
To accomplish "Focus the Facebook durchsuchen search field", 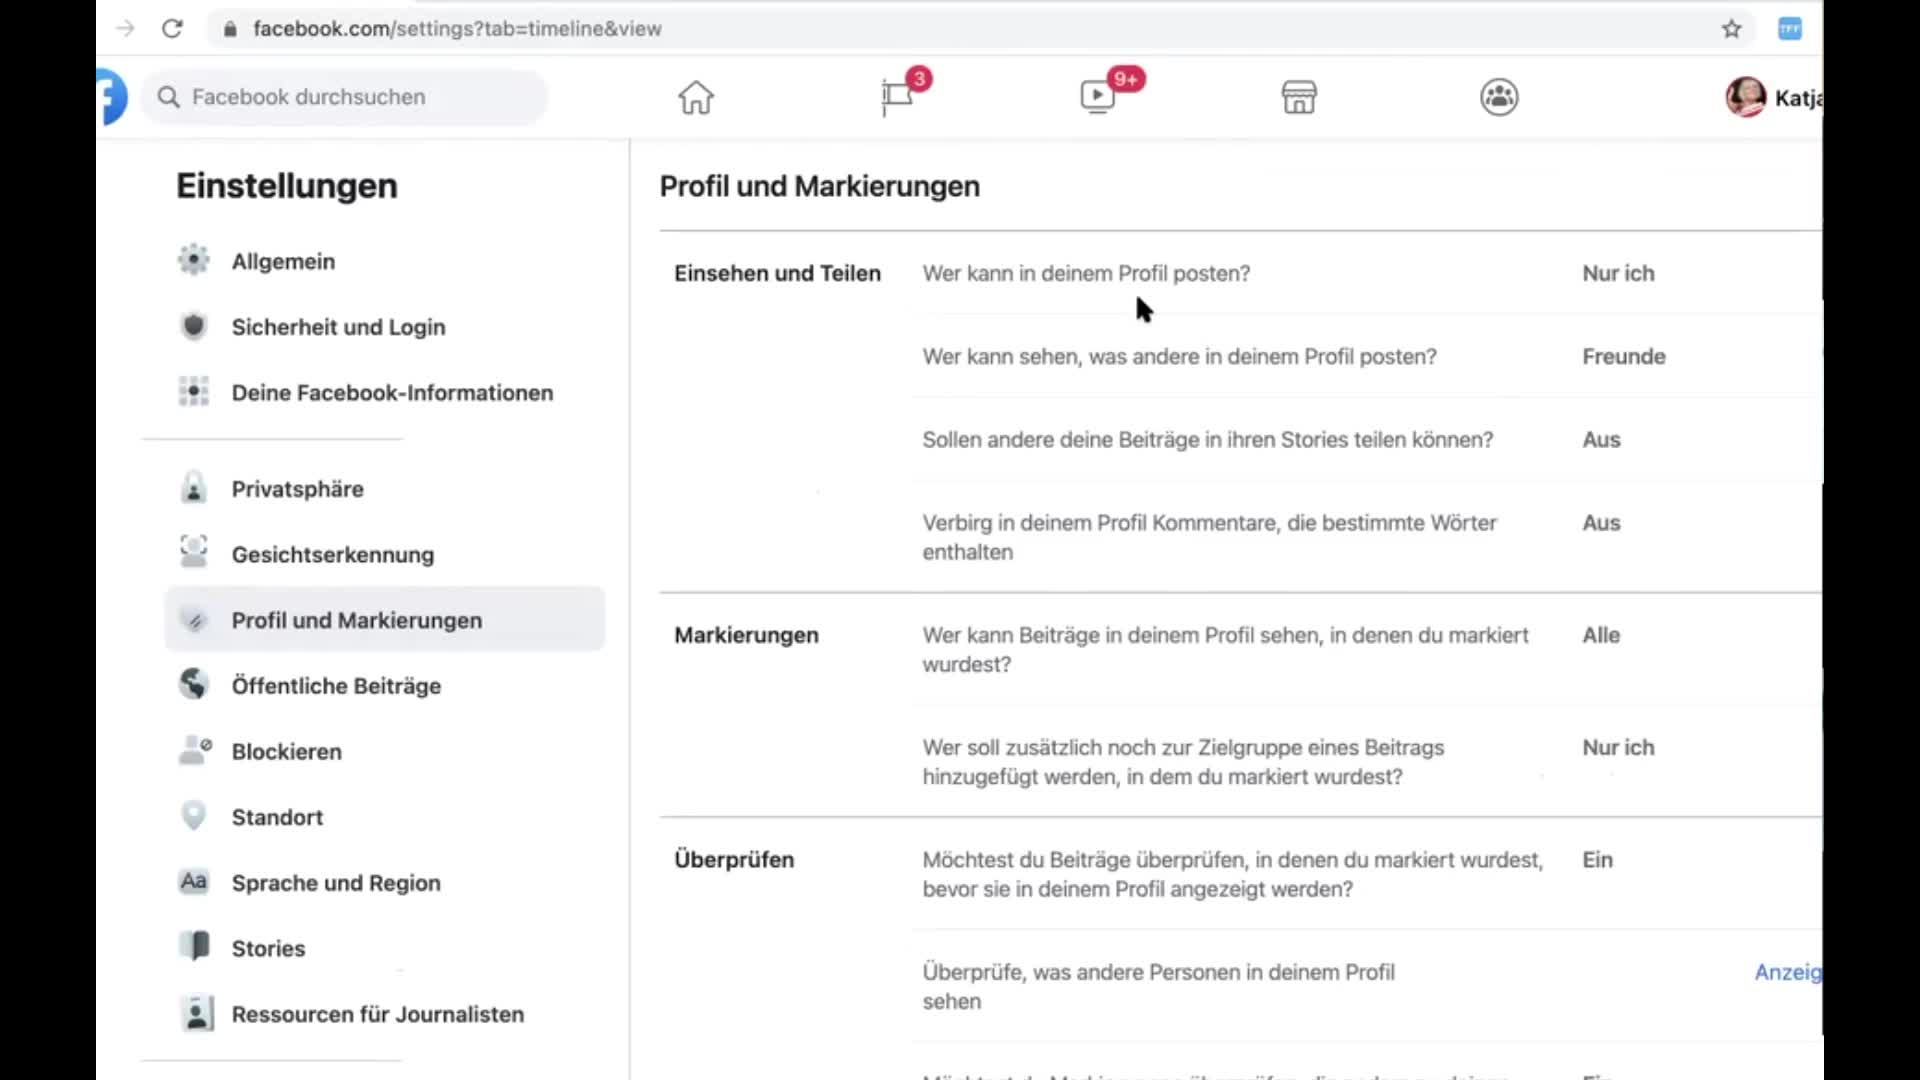I will (345, 97).
